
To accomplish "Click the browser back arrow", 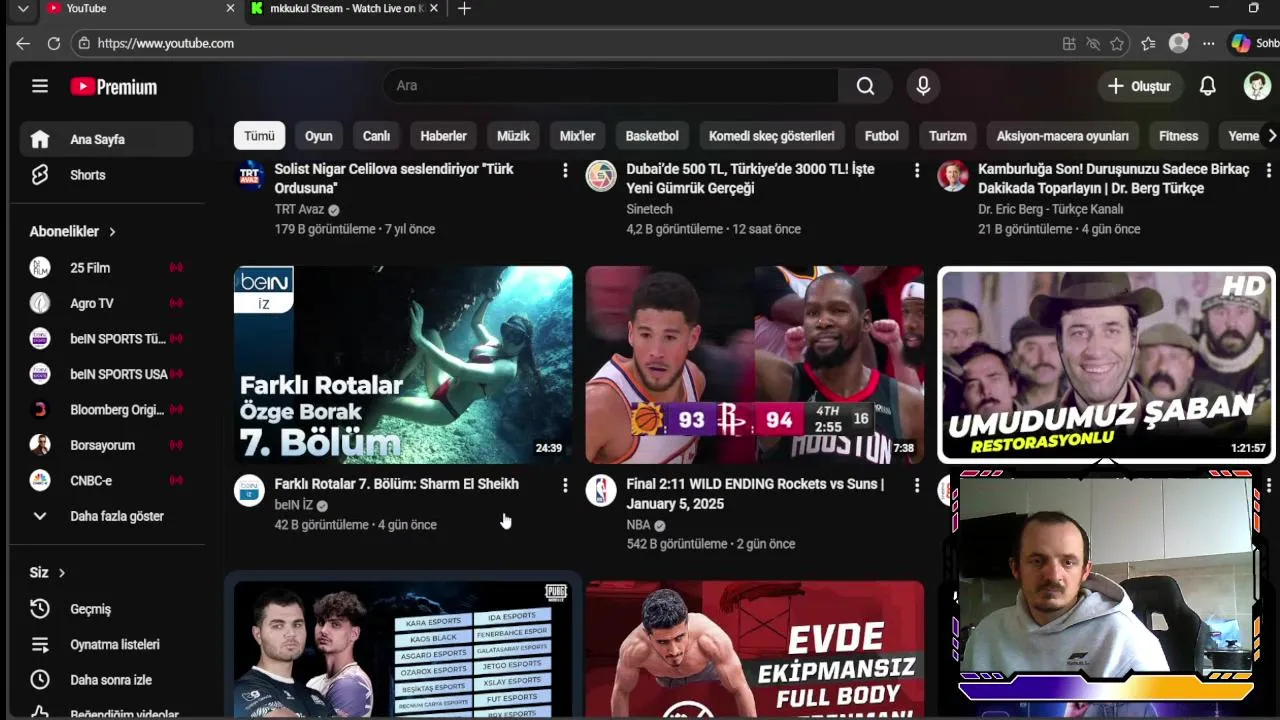I will (x=23, y=43).
